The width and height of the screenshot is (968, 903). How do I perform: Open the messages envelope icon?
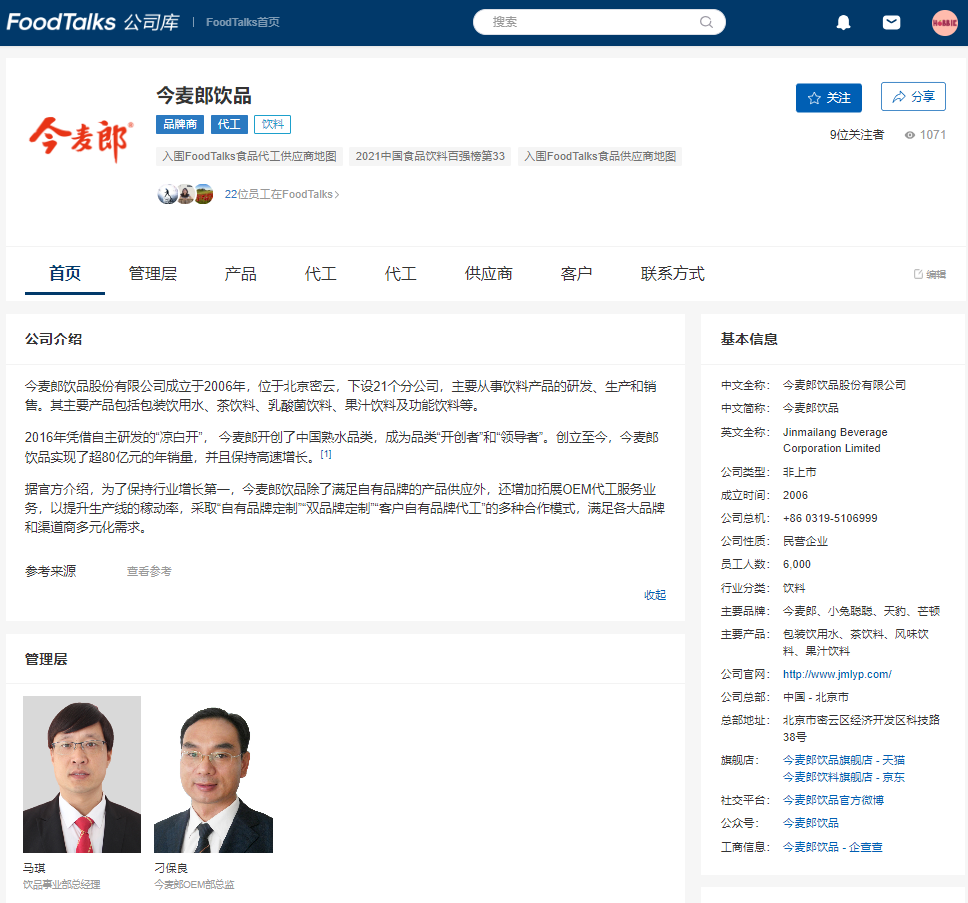click(x=891, y=22)
